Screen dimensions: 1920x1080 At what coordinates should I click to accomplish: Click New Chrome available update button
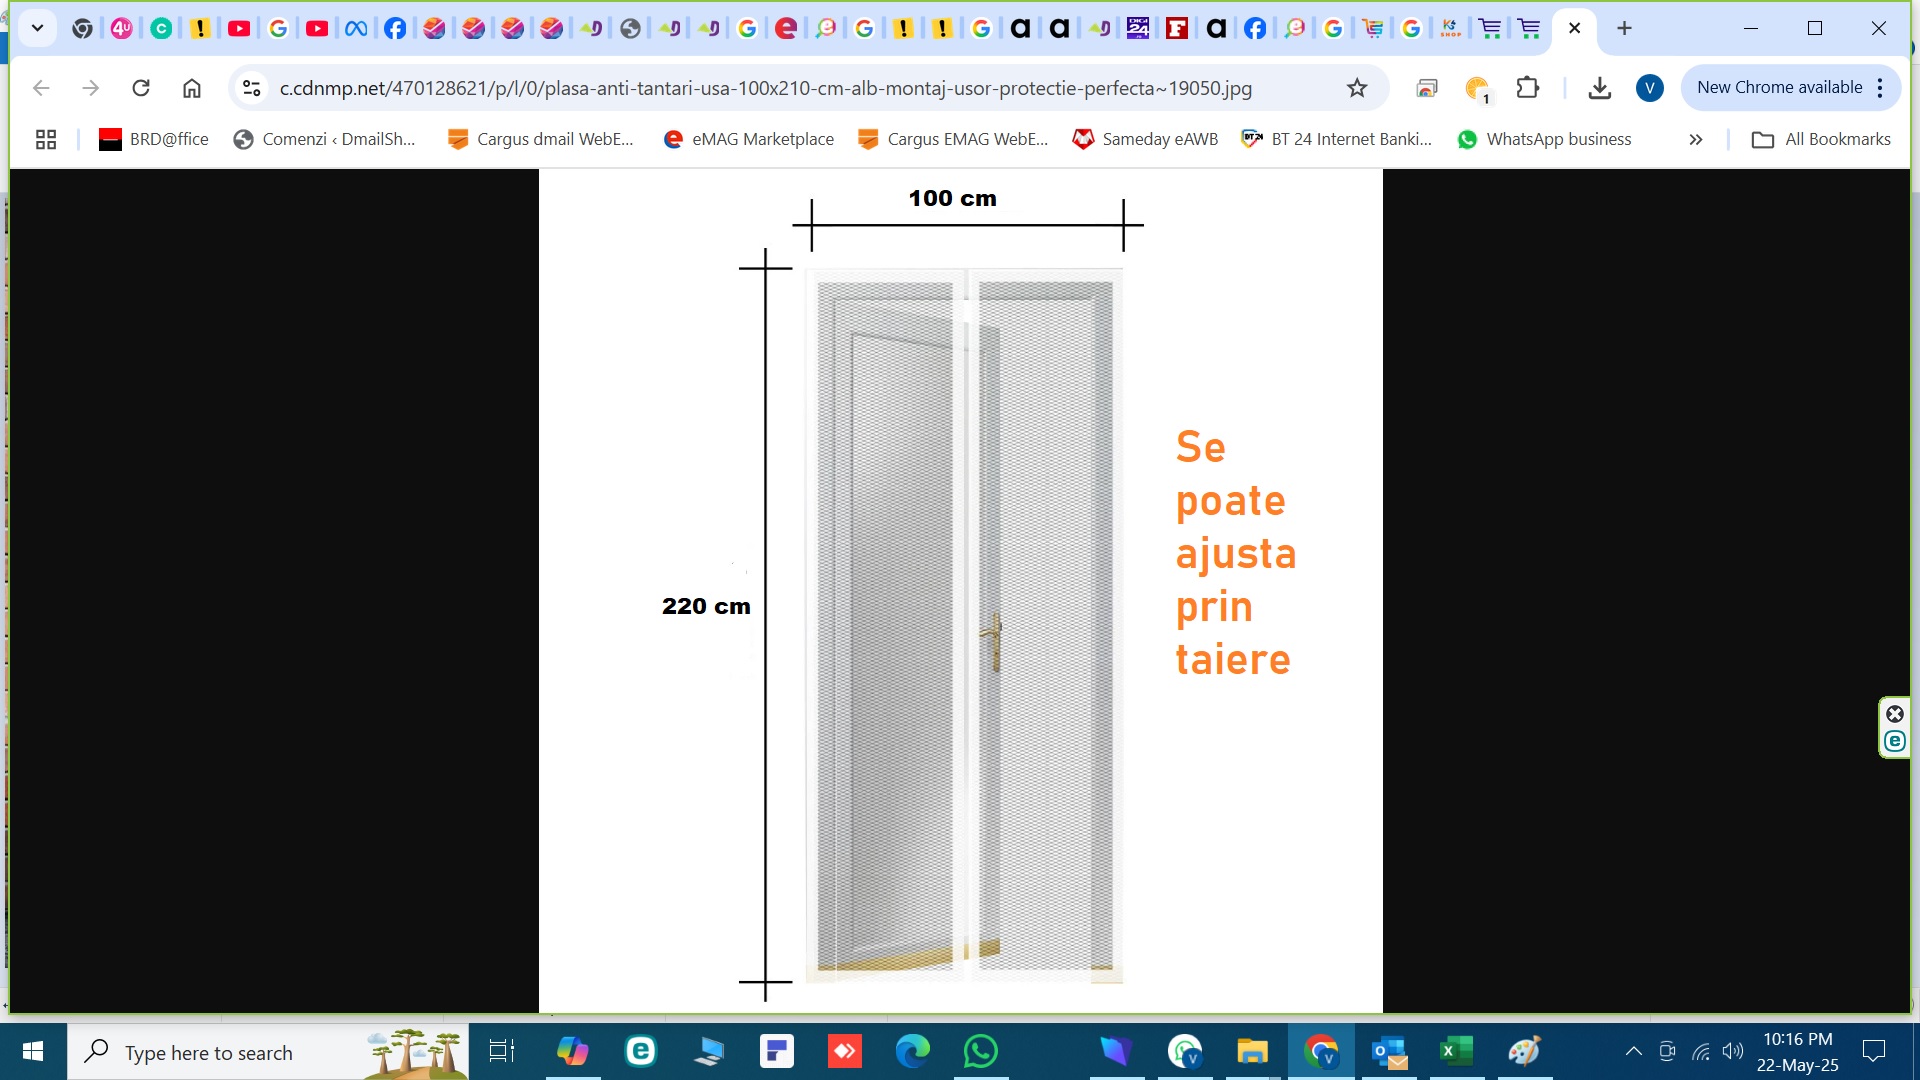pos(1779,88)
